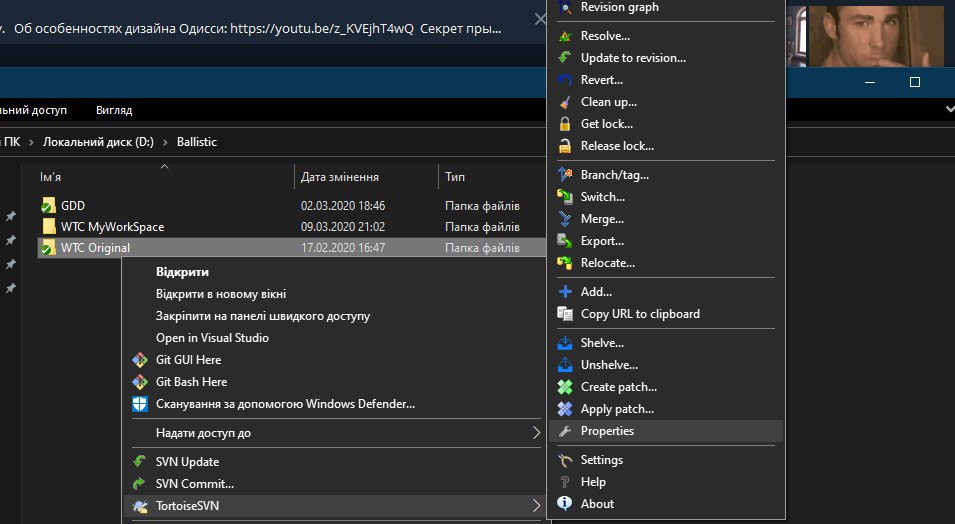This screenshot has height=524, width=955.
Task: Select Закріпити на панелі швидкого доступу
Action: (x=263, y=316)
